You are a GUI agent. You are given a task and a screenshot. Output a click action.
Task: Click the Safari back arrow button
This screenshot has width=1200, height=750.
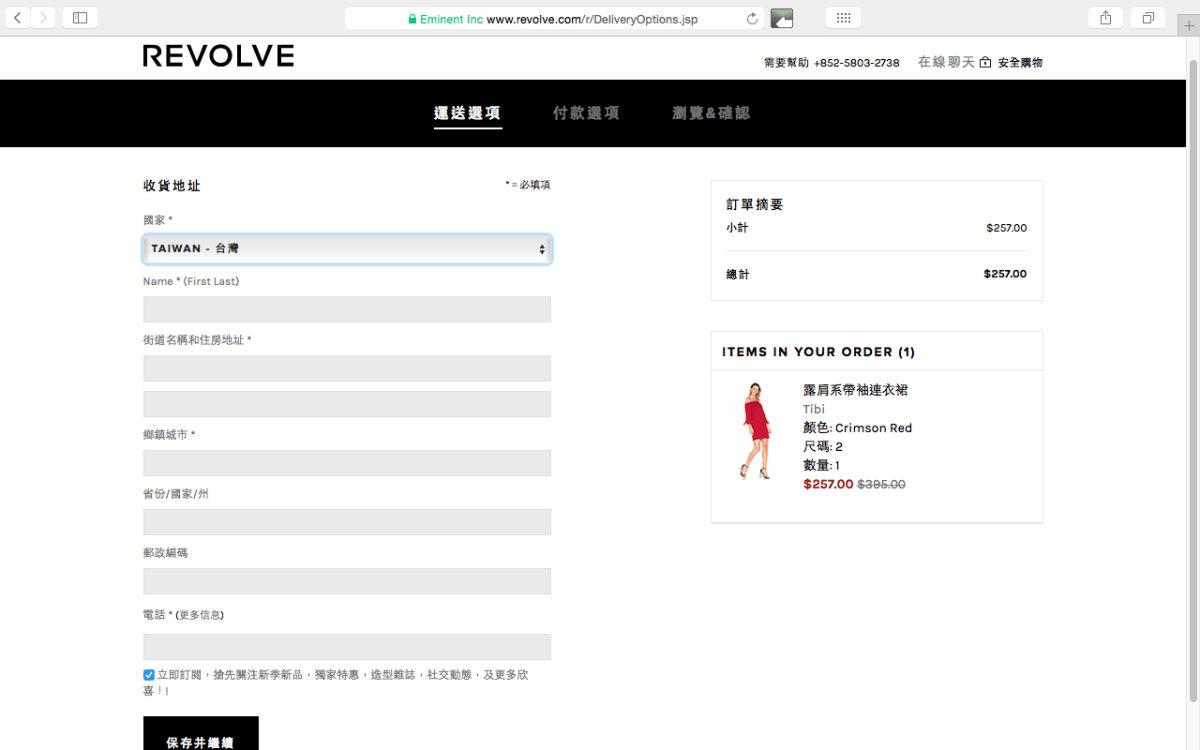(17, 18)
